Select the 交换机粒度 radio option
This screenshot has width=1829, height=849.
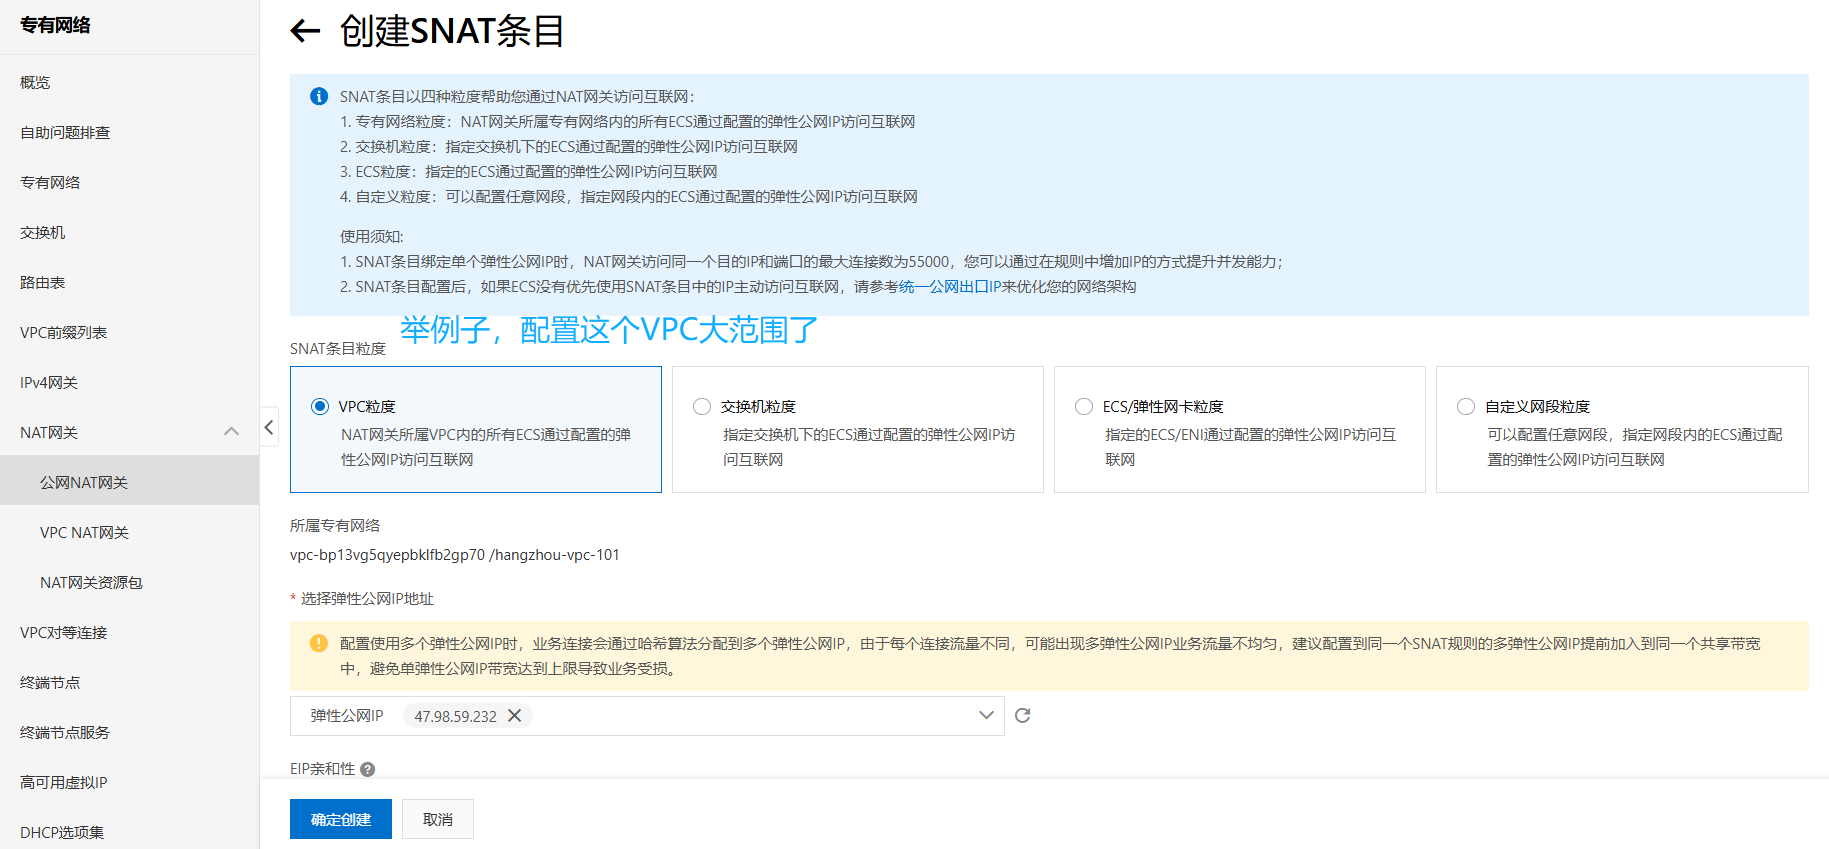pyautogui.click(x=702, y=406)
